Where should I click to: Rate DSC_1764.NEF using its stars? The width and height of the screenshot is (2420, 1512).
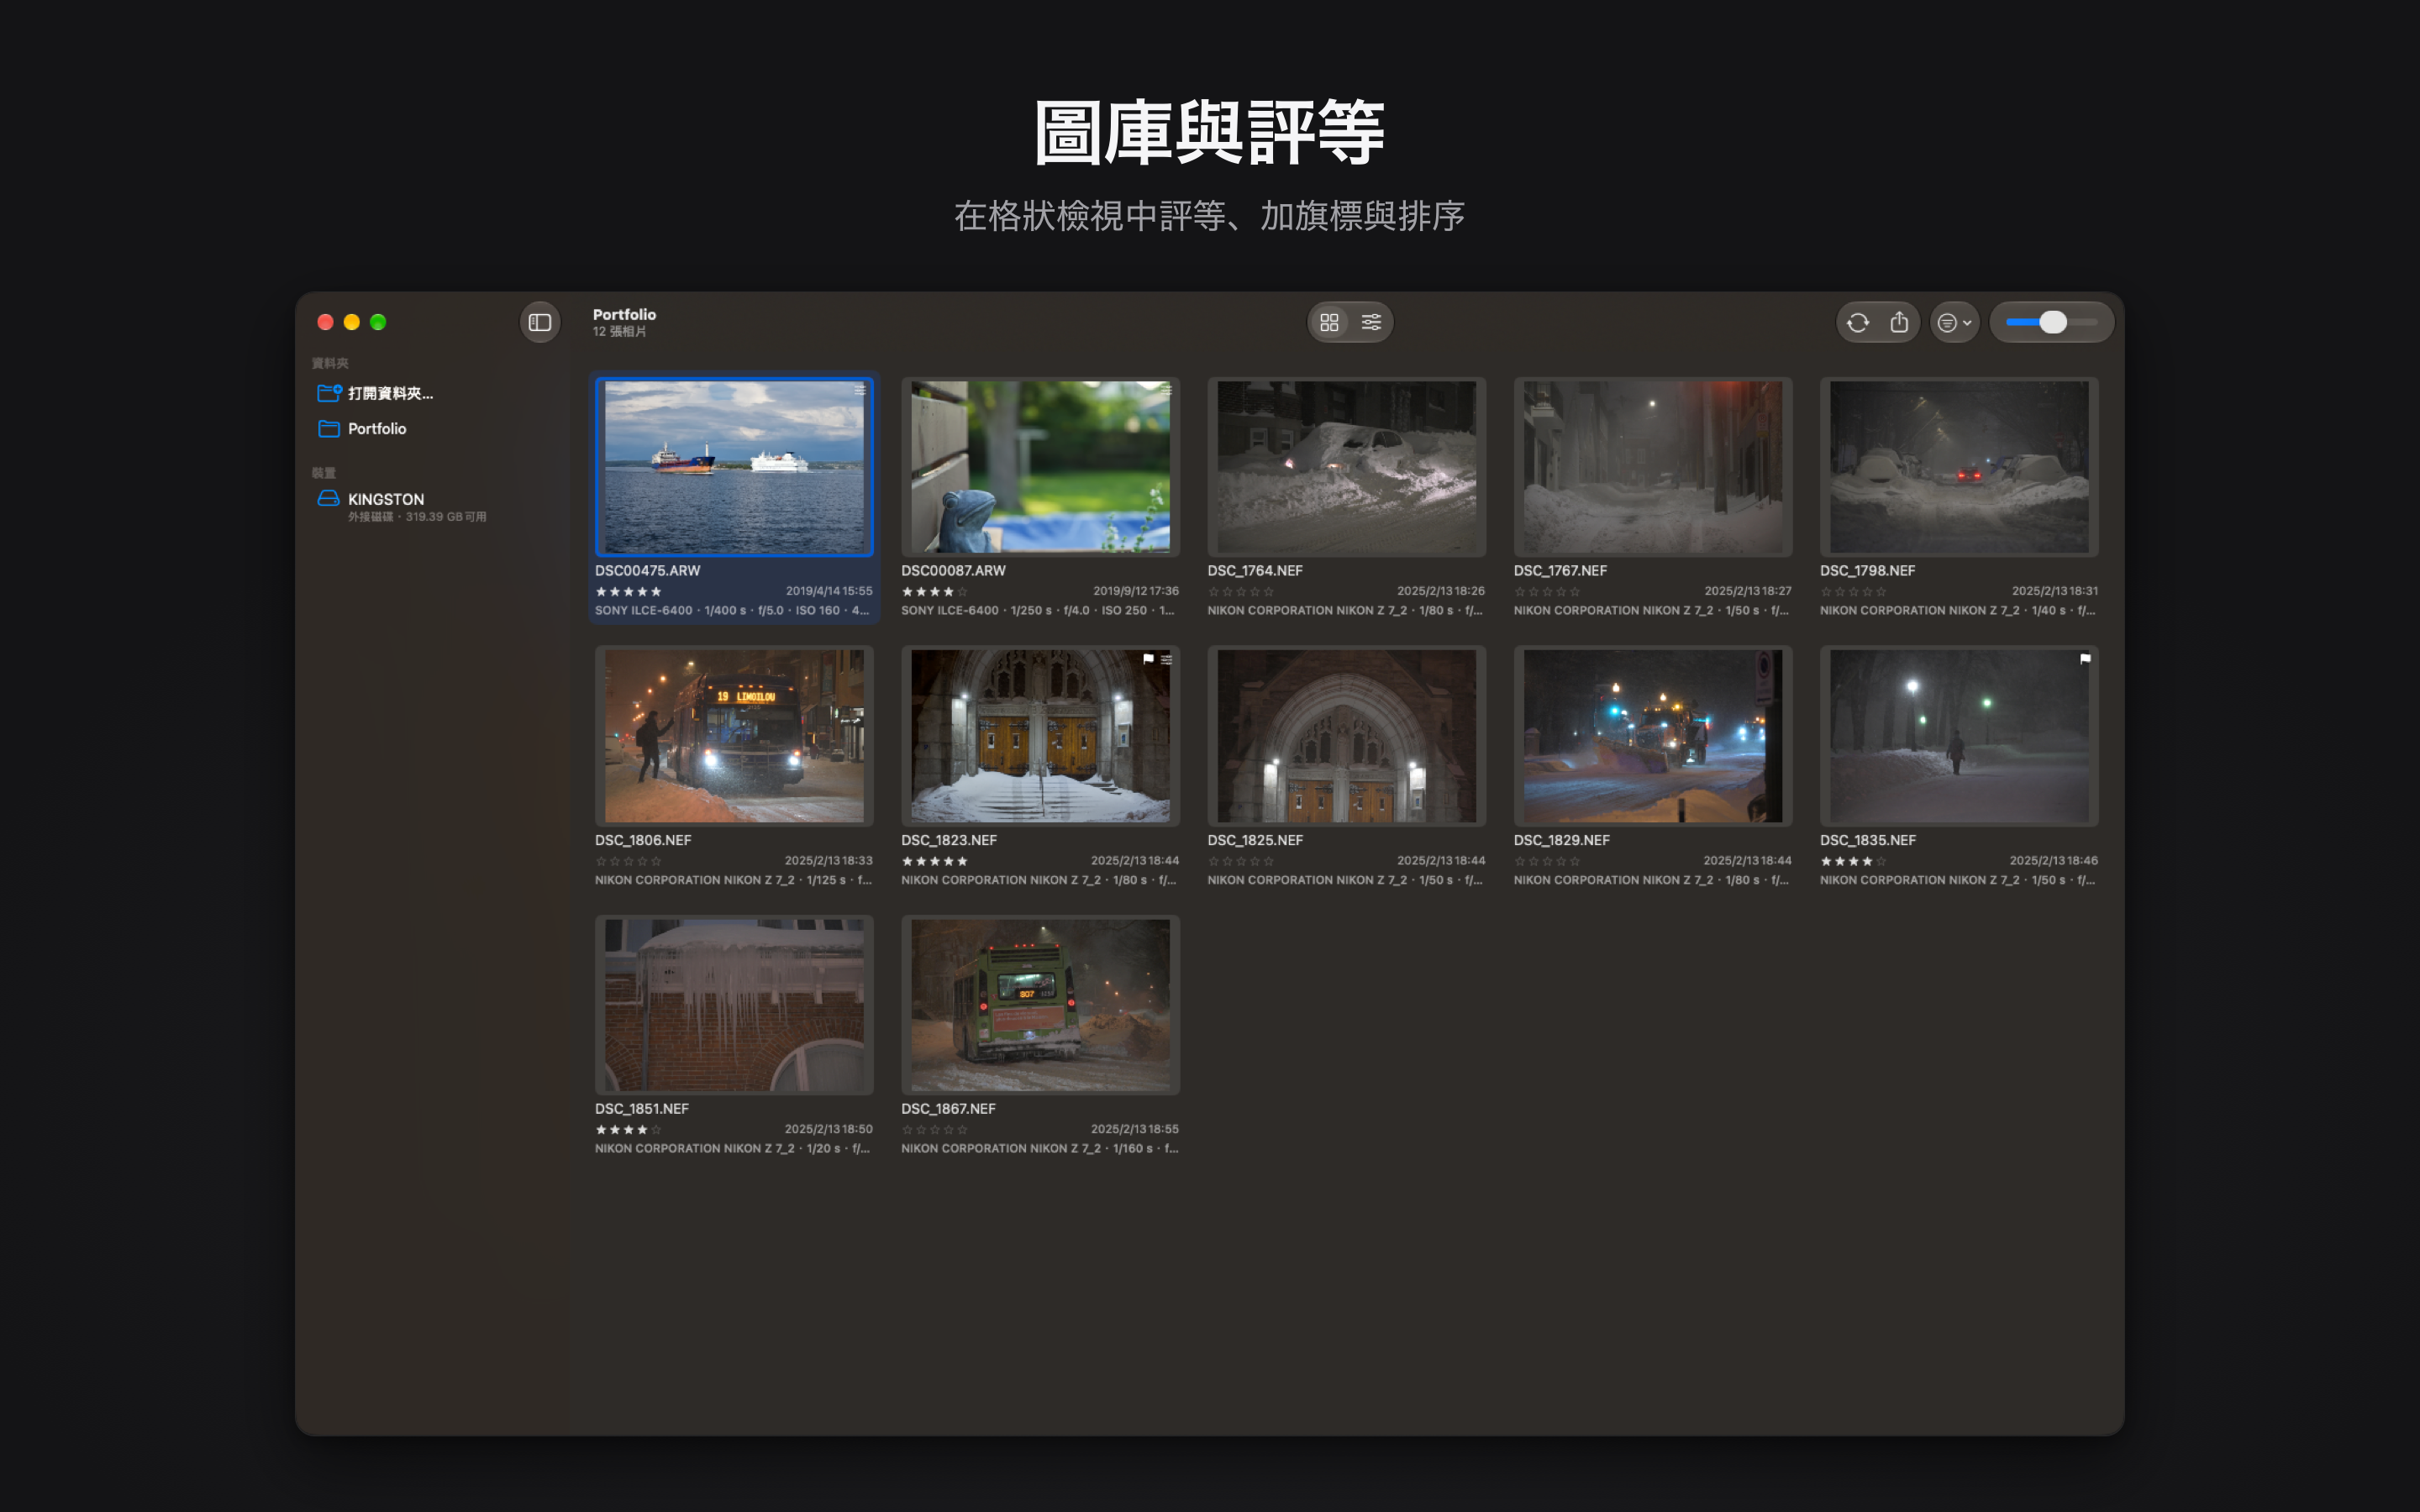pyautogui.click(x=1240, y=591)
